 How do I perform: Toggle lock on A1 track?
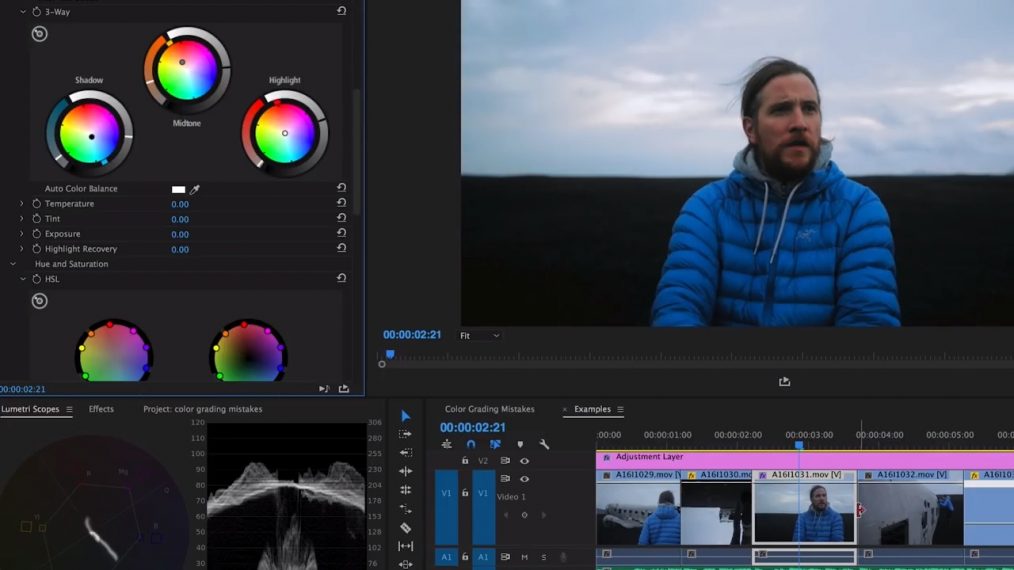coord(465,556)
